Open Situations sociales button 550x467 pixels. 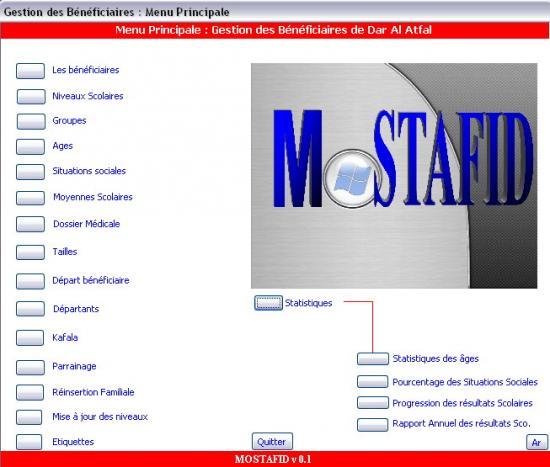tap(31, 172)
